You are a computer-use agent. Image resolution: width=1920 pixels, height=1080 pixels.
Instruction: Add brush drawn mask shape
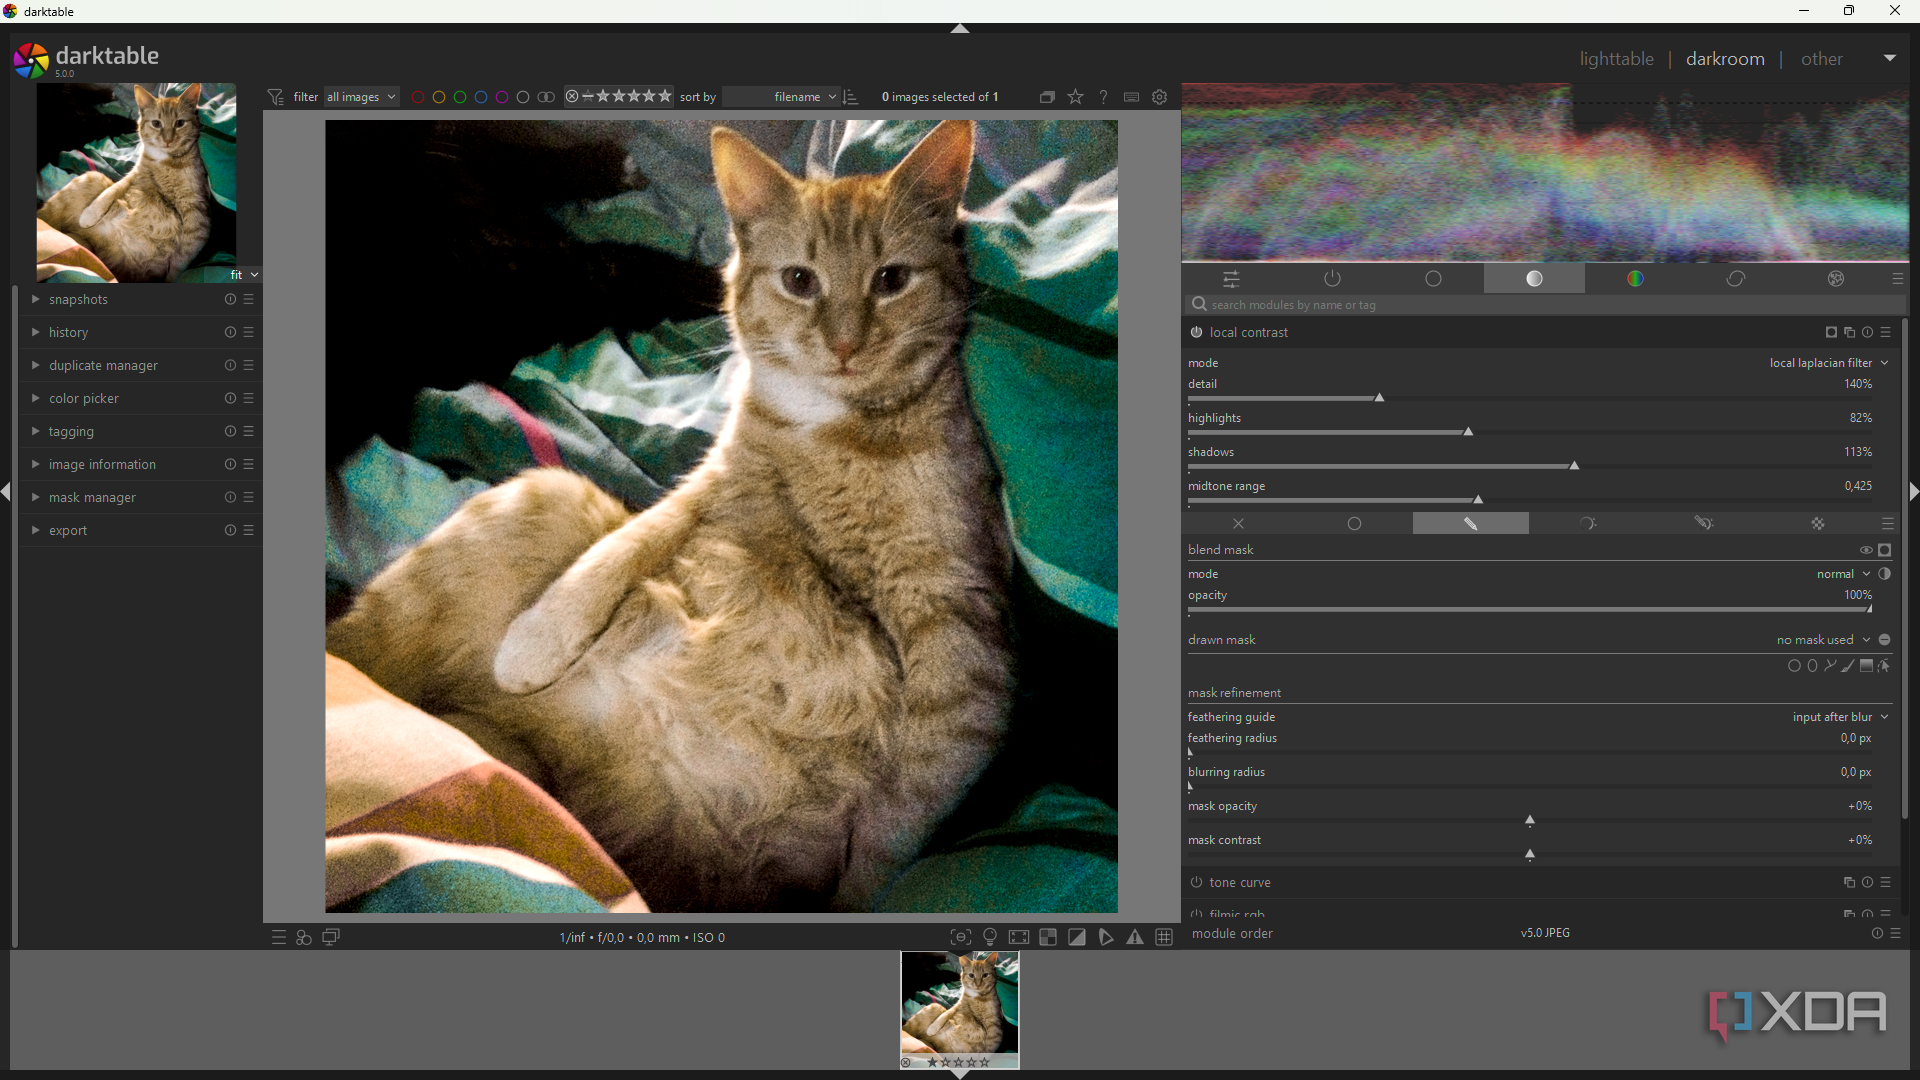[1848, 666]
